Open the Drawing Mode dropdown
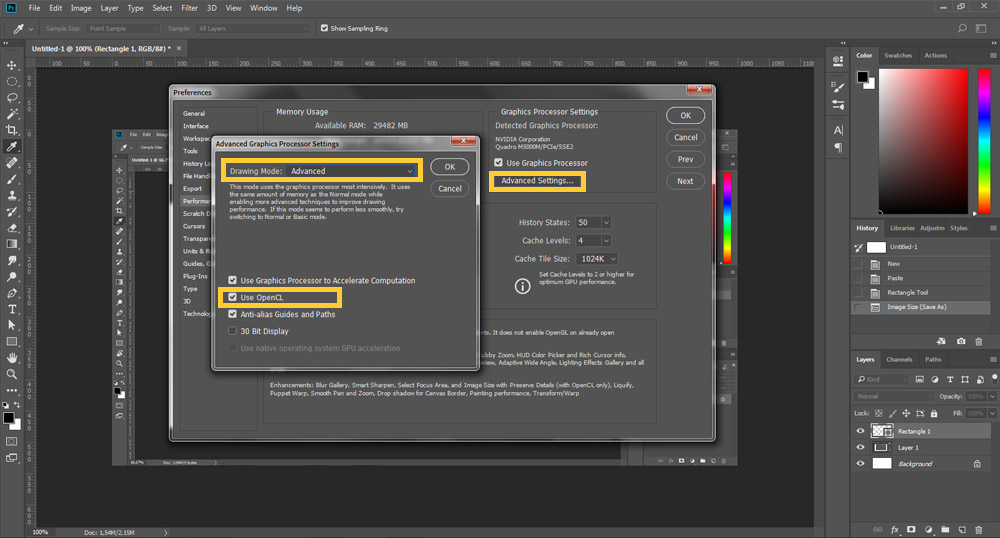The height and width of the screenshot is (538, 1000). [352, 171]
